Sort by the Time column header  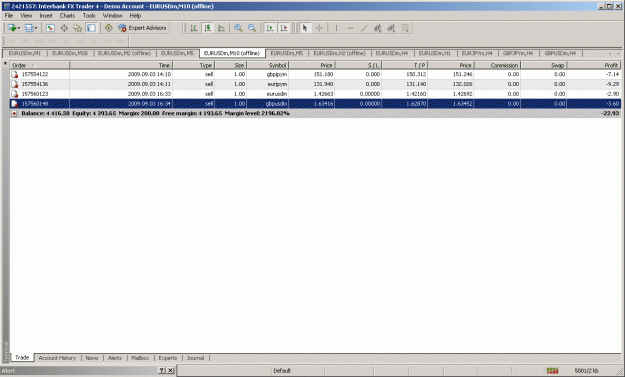click(121, 65)
